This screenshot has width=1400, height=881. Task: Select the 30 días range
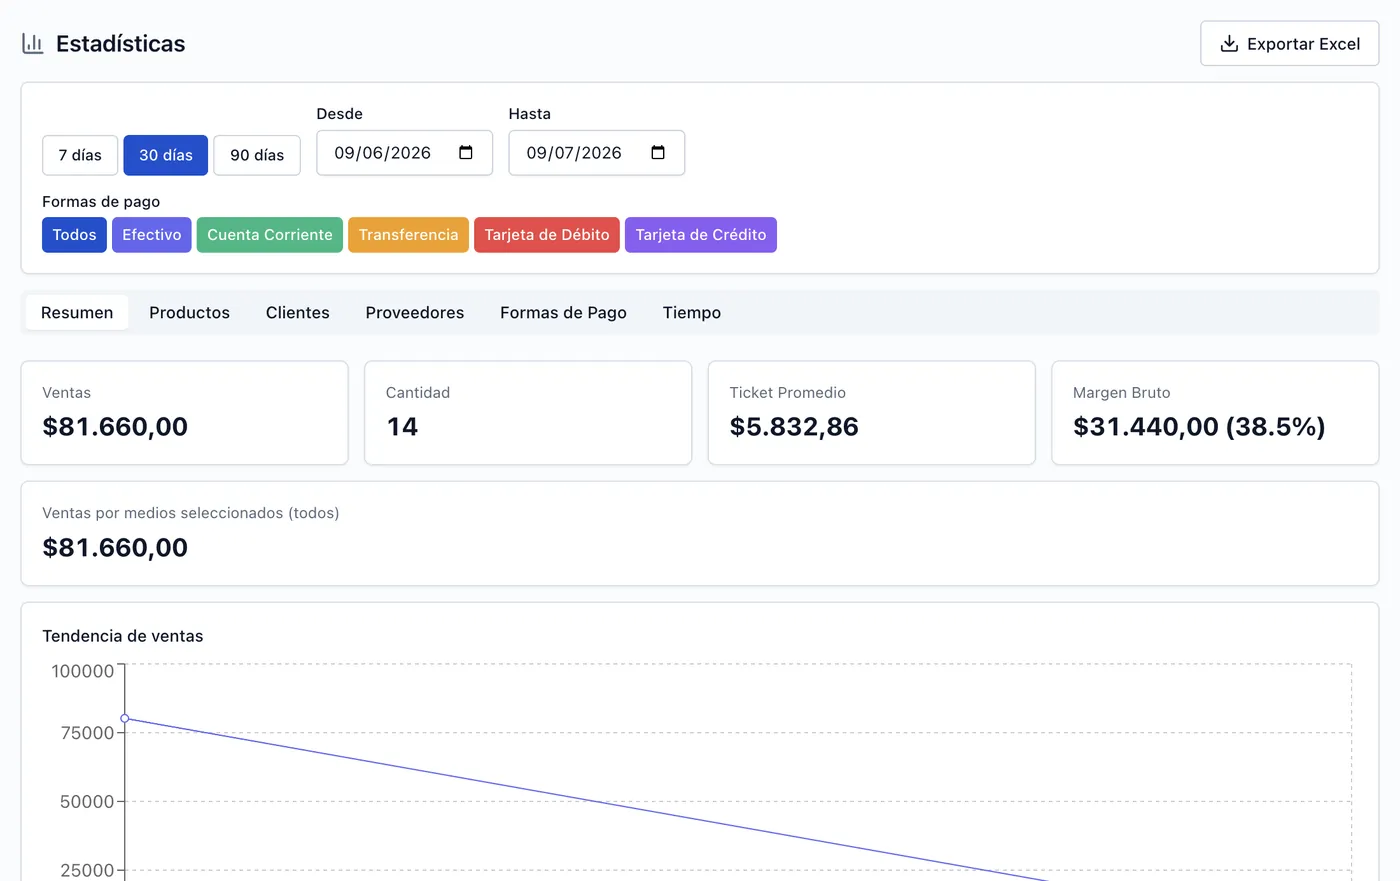(166, 155)
